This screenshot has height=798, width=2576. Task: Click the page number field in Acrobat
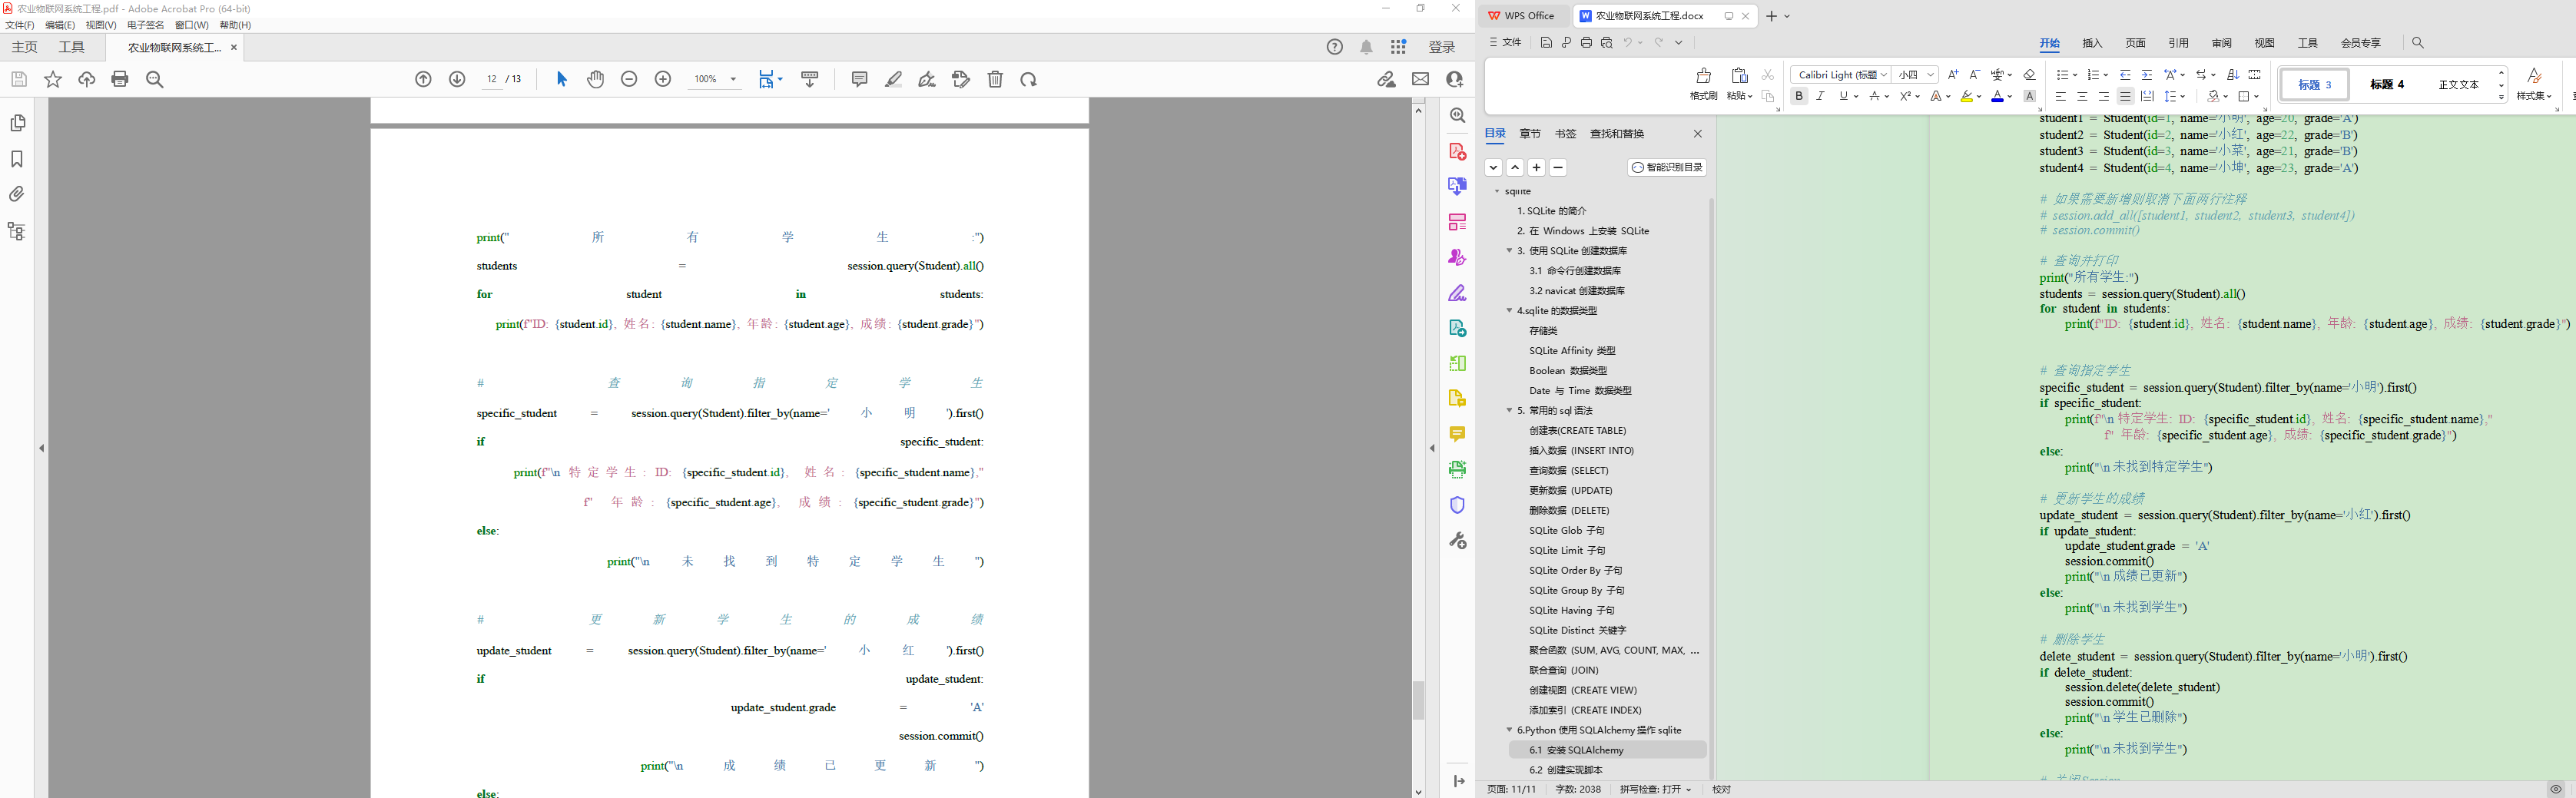coord(492,79)
